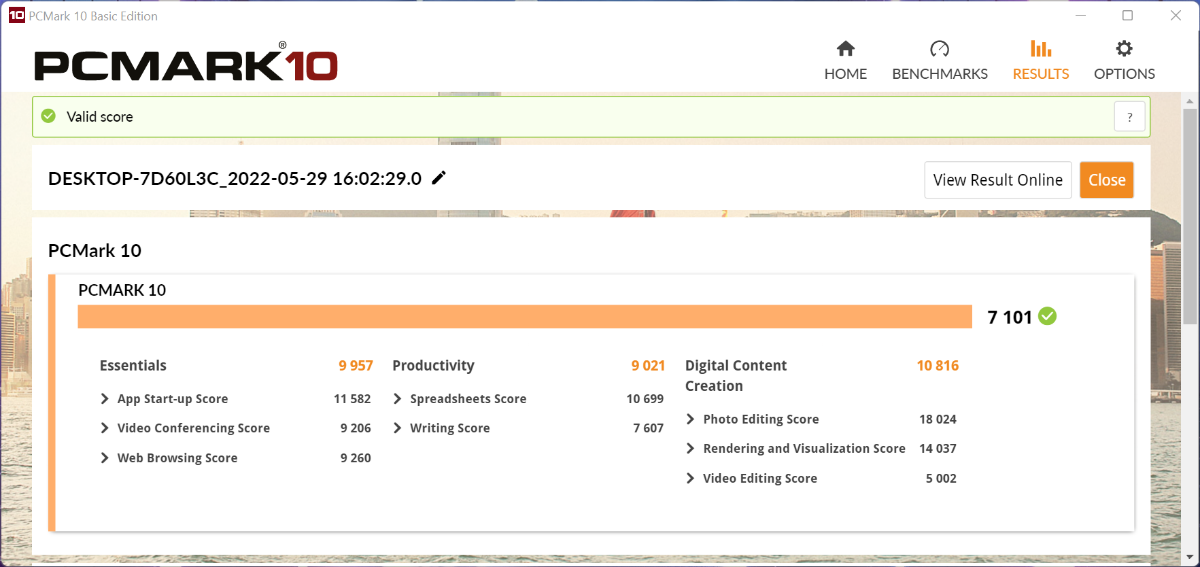Expand the Video Editing Score row
The image size is (1200, 567).
[691, 479]
